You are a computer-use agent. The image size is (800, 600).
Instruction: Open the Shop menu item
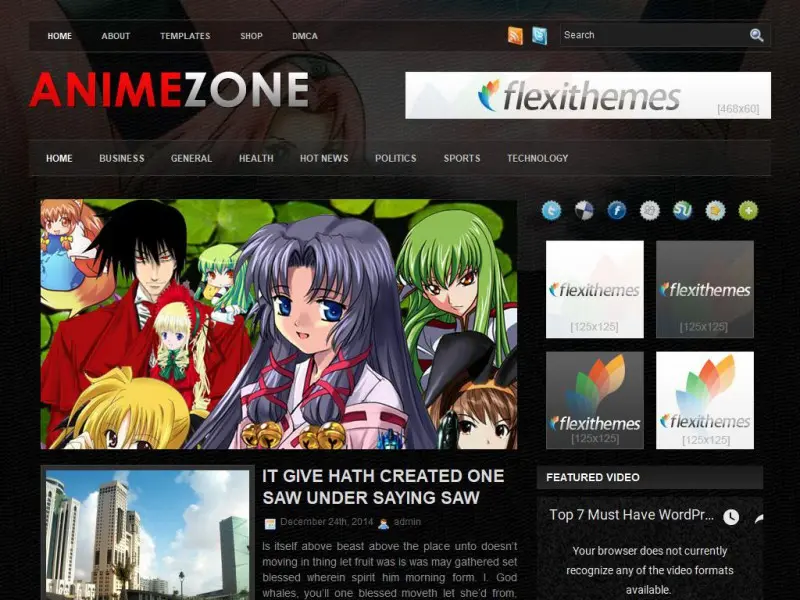(x=252, y=36)
